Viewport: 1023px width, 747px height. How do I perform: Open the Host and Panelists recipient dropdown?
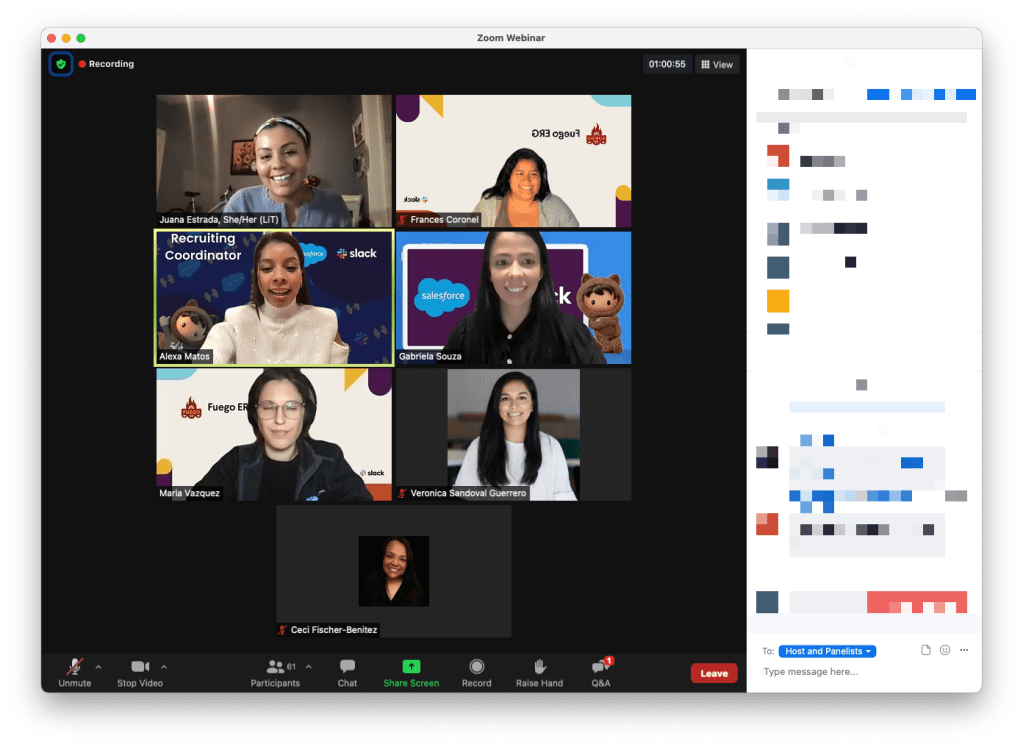coord(827,651)
